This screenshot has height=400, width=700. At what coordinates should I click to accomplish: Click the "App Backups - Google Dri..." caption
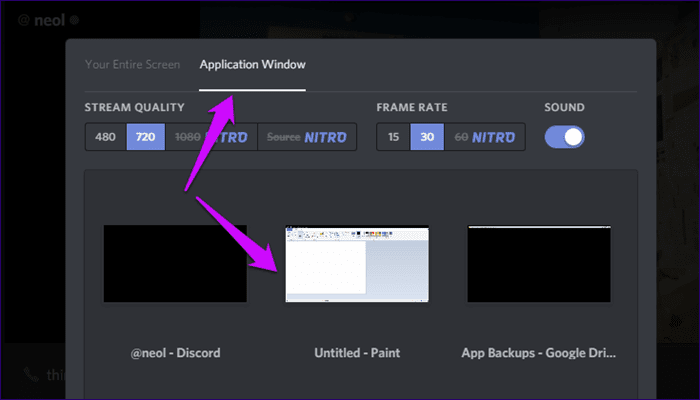(539, 353)
